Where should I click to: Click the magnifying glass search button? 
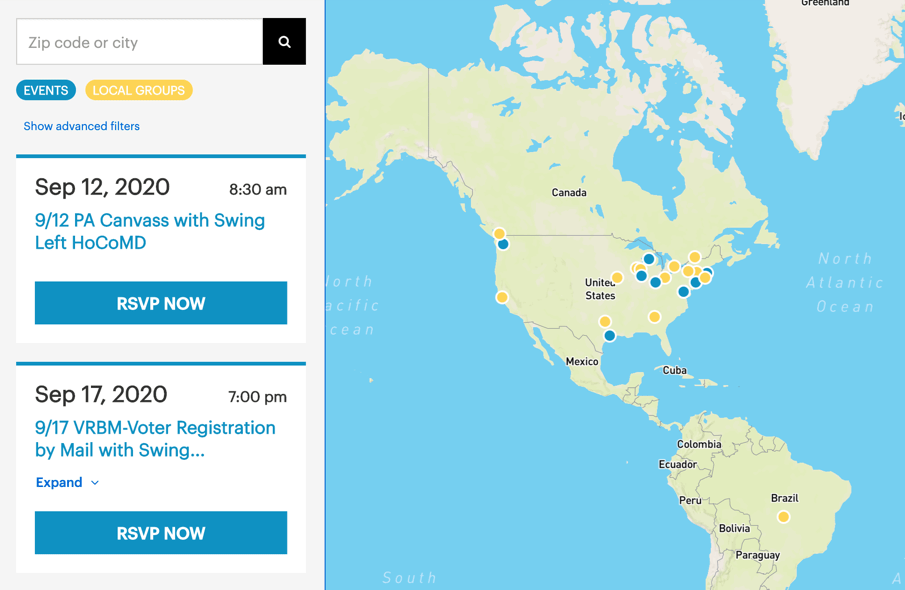(284, 42)
